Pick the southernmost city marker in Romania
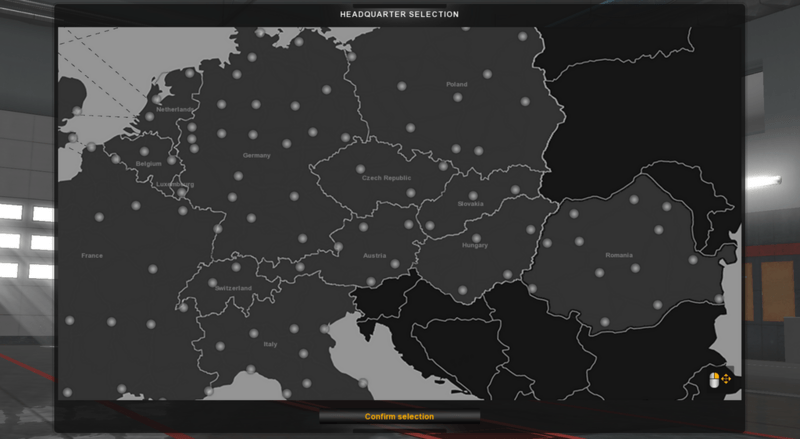Viewport: 800px width, 439px height. click(x=605, y=322)
